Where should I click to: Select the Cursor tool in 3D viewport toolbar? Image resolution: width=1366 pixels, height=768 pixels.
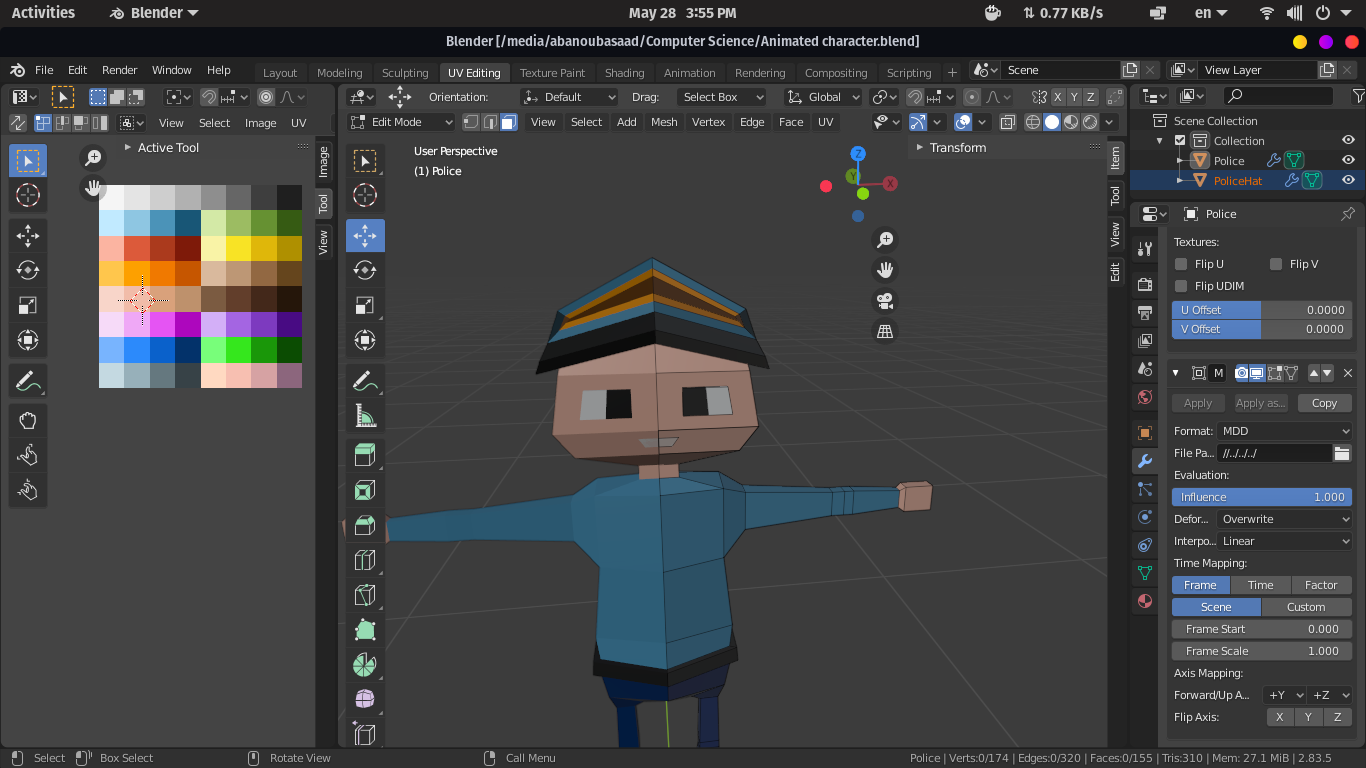pyautogui.click(x=365, y=195)
